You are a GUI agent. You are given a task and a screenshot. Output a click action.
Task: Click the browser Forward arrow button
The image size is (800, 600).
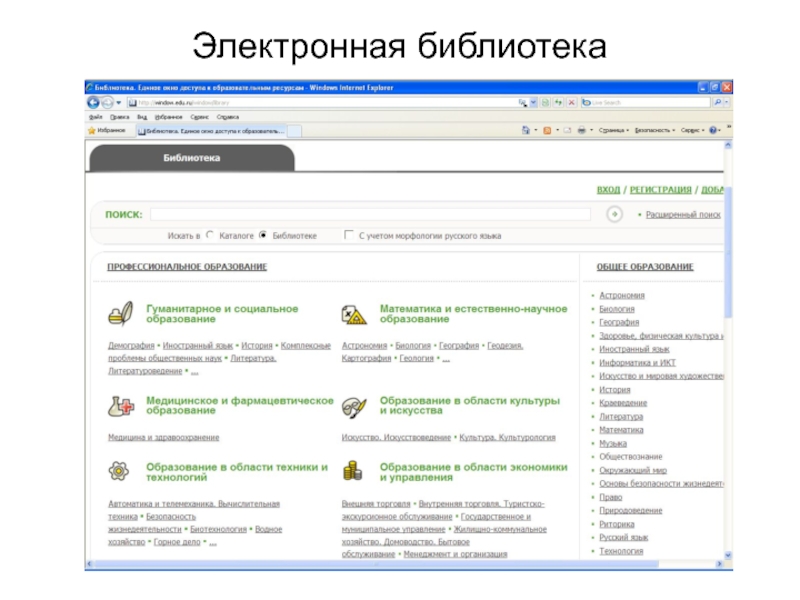point(107,103)
